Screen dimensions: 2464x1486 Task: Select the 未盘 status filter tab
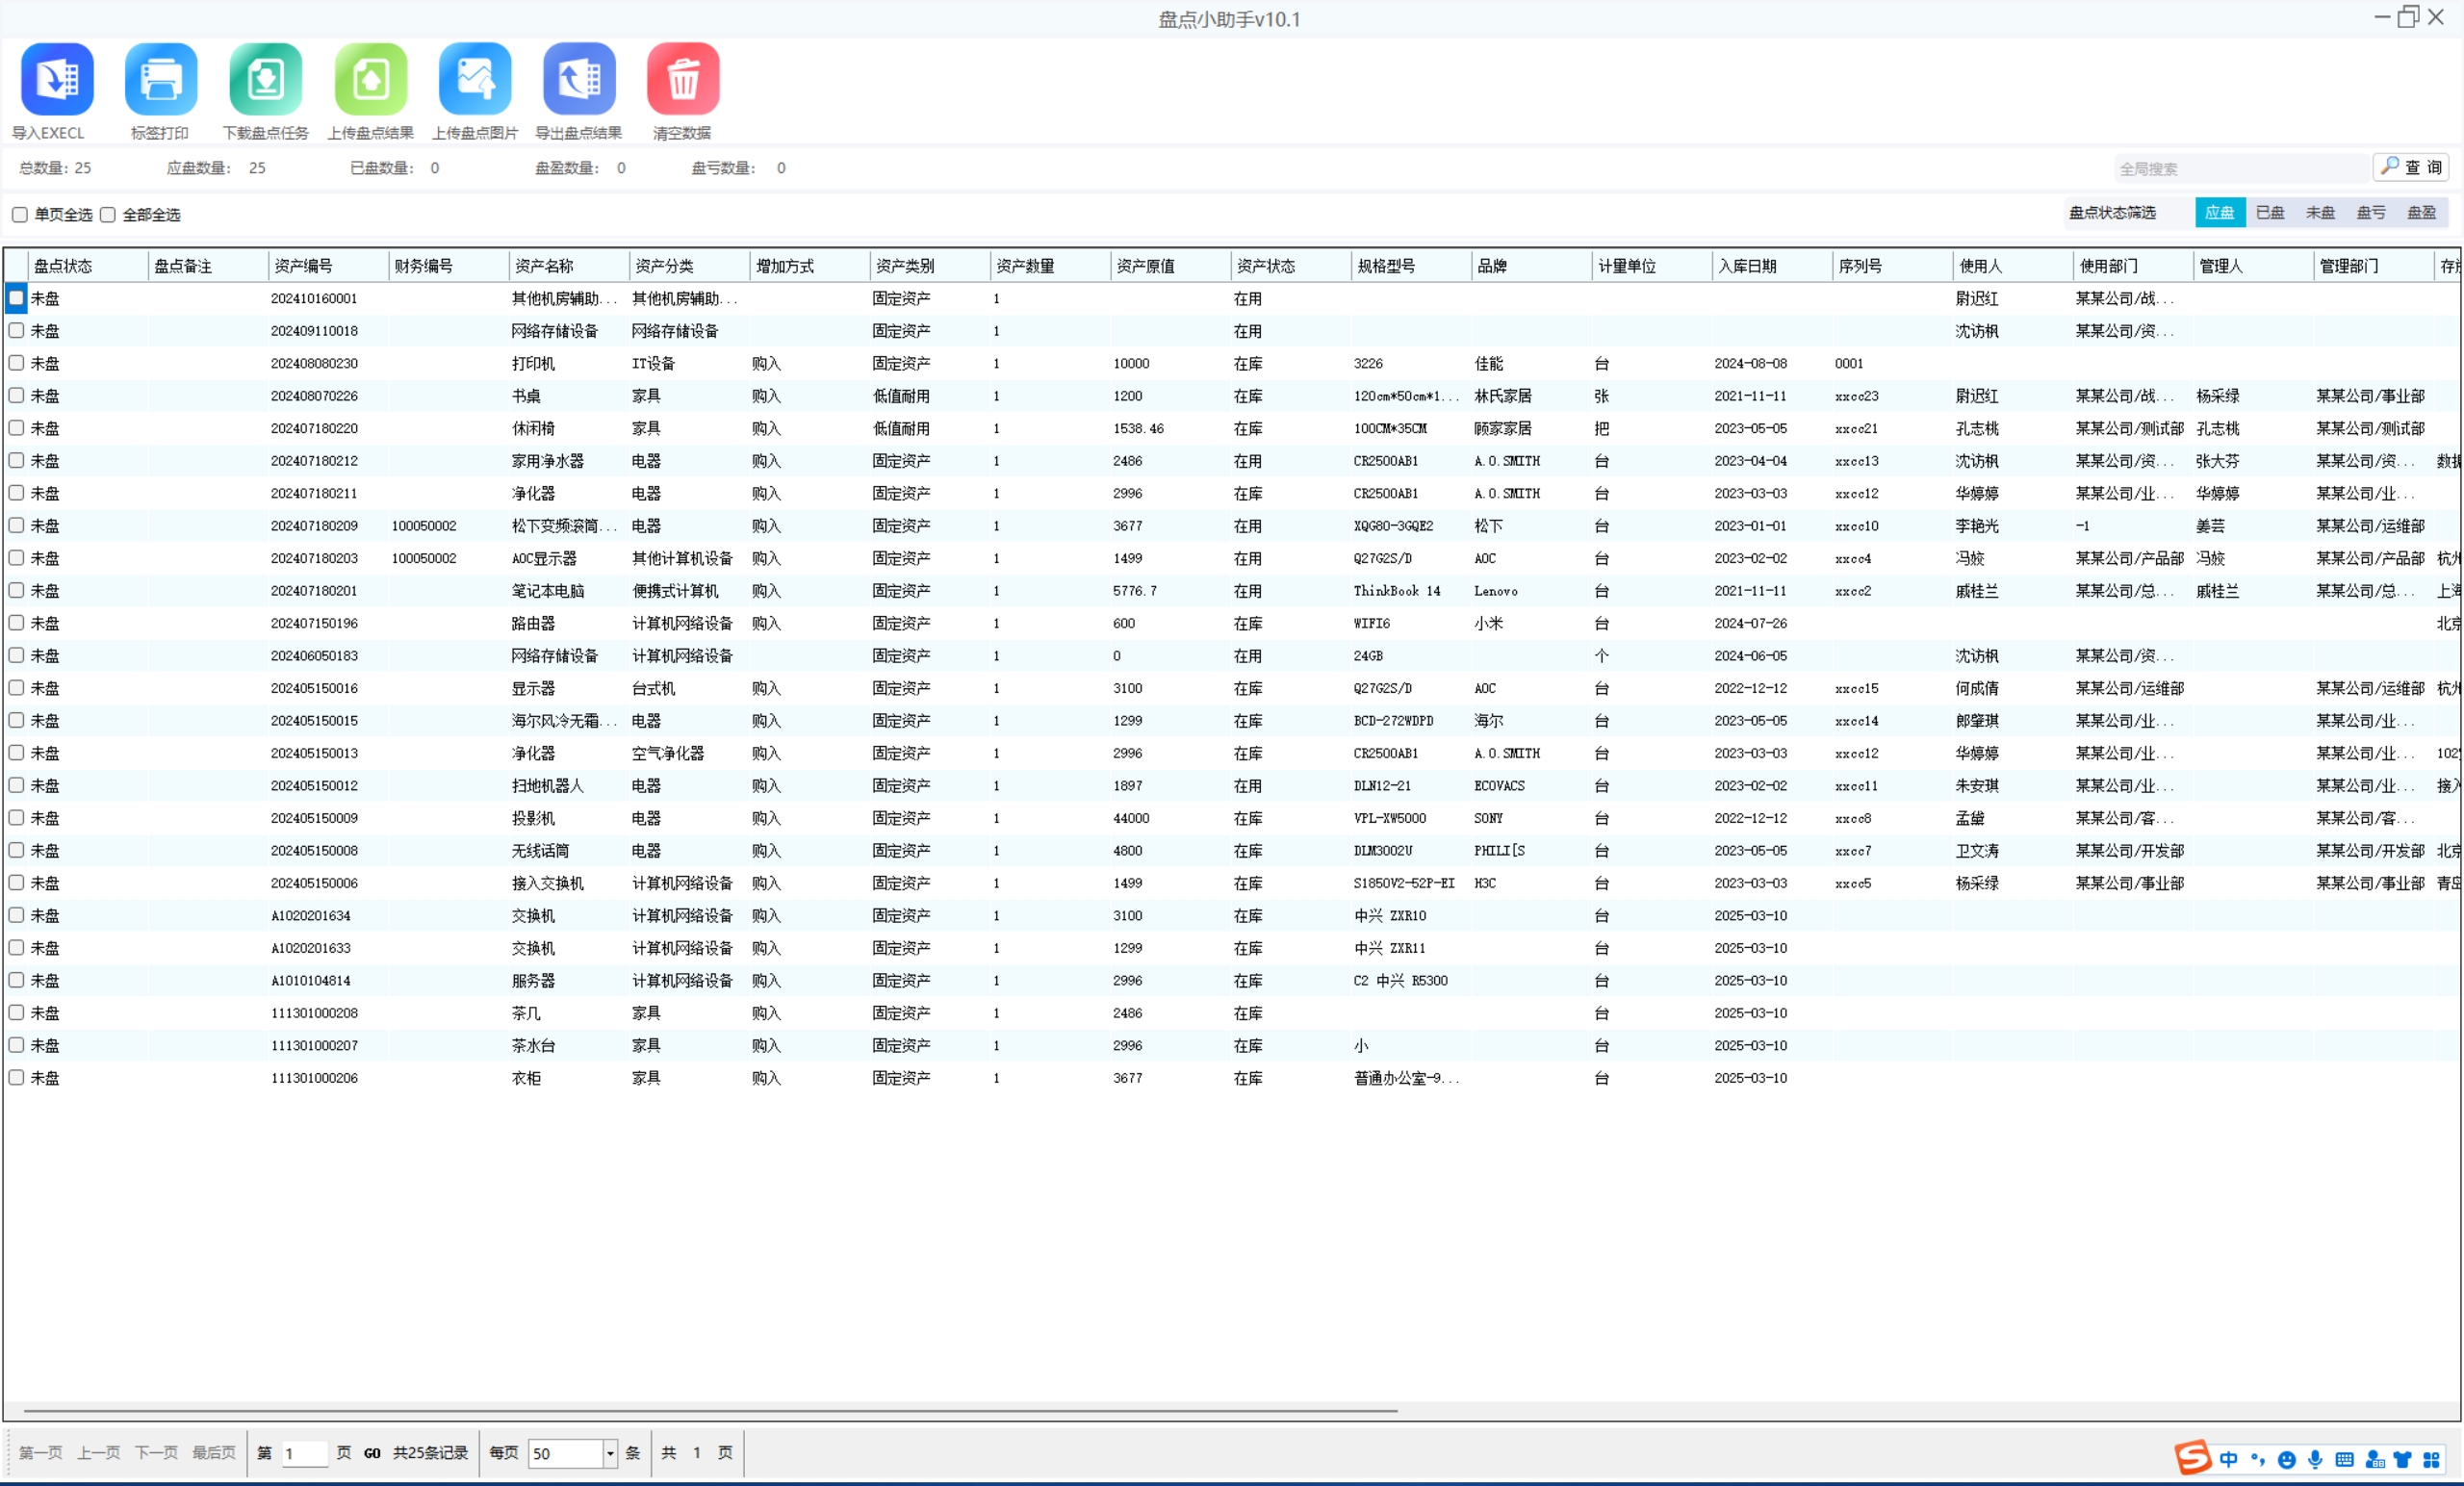point(2320,213)
